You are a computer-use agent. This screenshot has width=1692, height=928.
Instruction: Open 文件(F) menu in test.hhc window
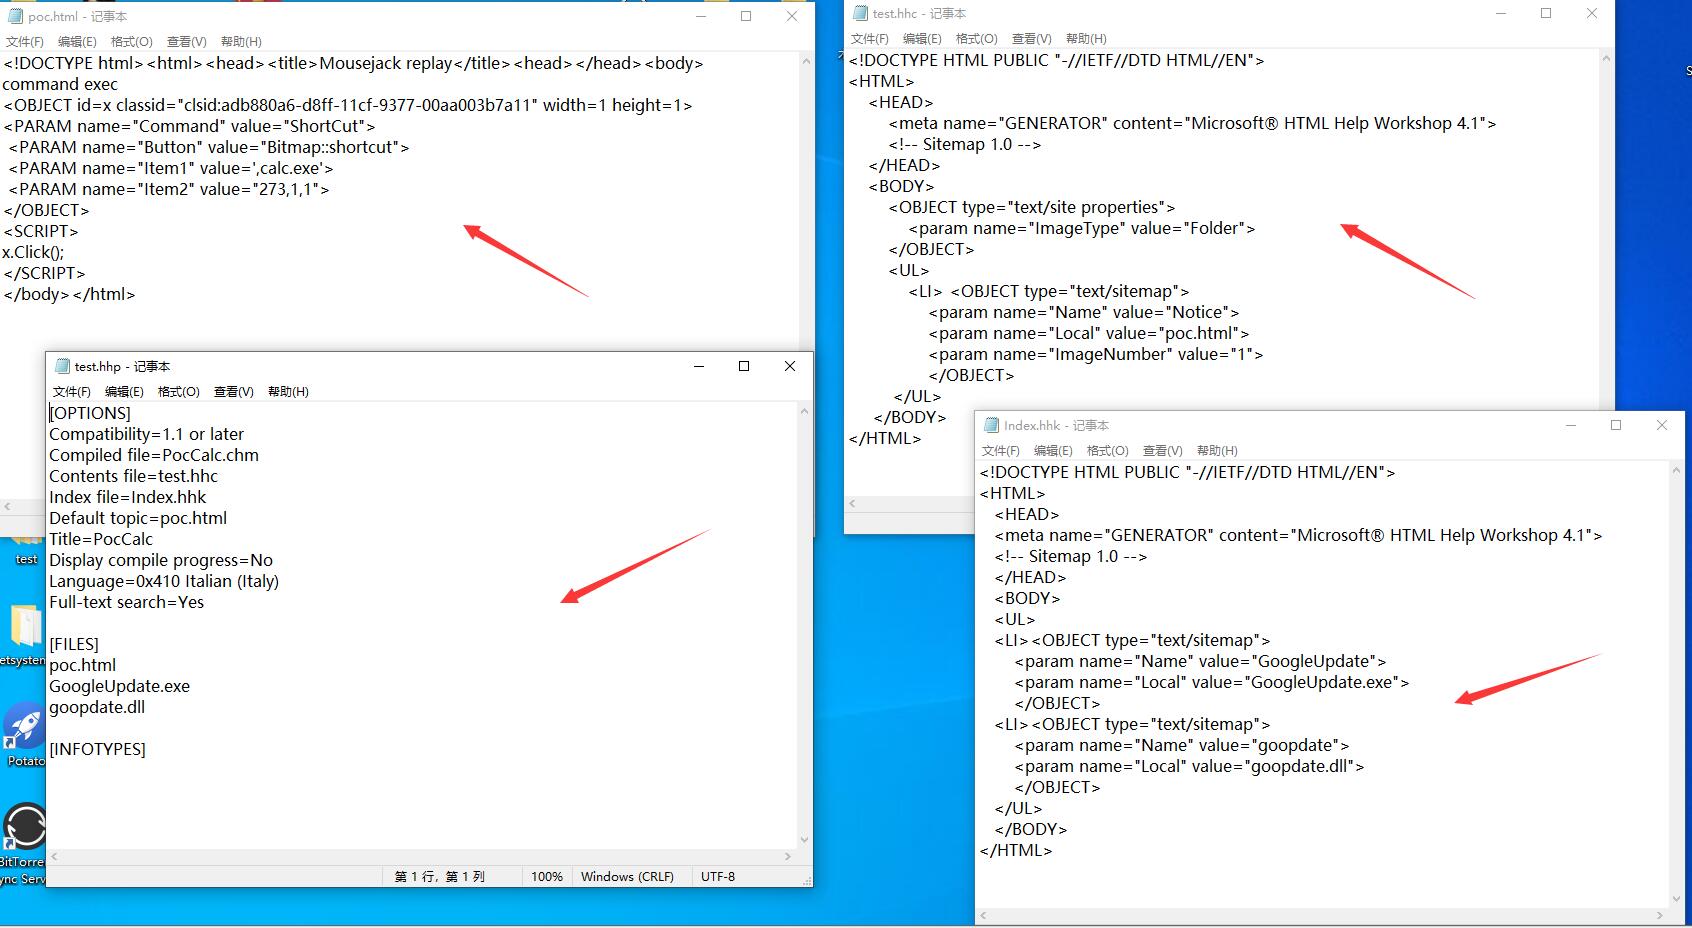pyautogui.click(x=870, y=38)
